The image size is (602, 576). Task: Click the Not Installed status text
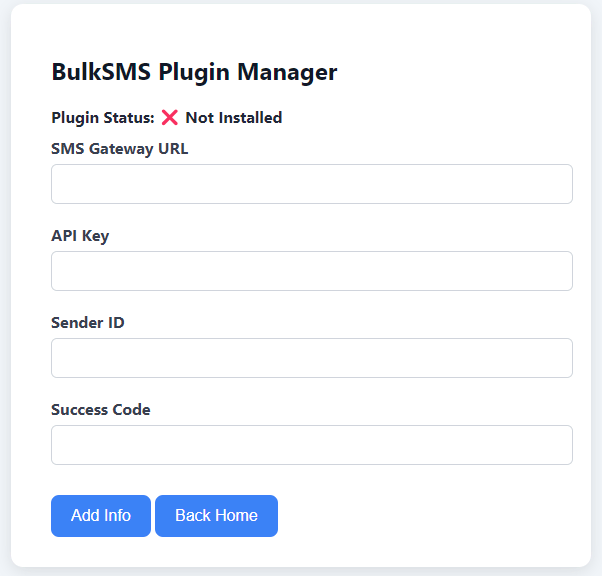point(234,118)
